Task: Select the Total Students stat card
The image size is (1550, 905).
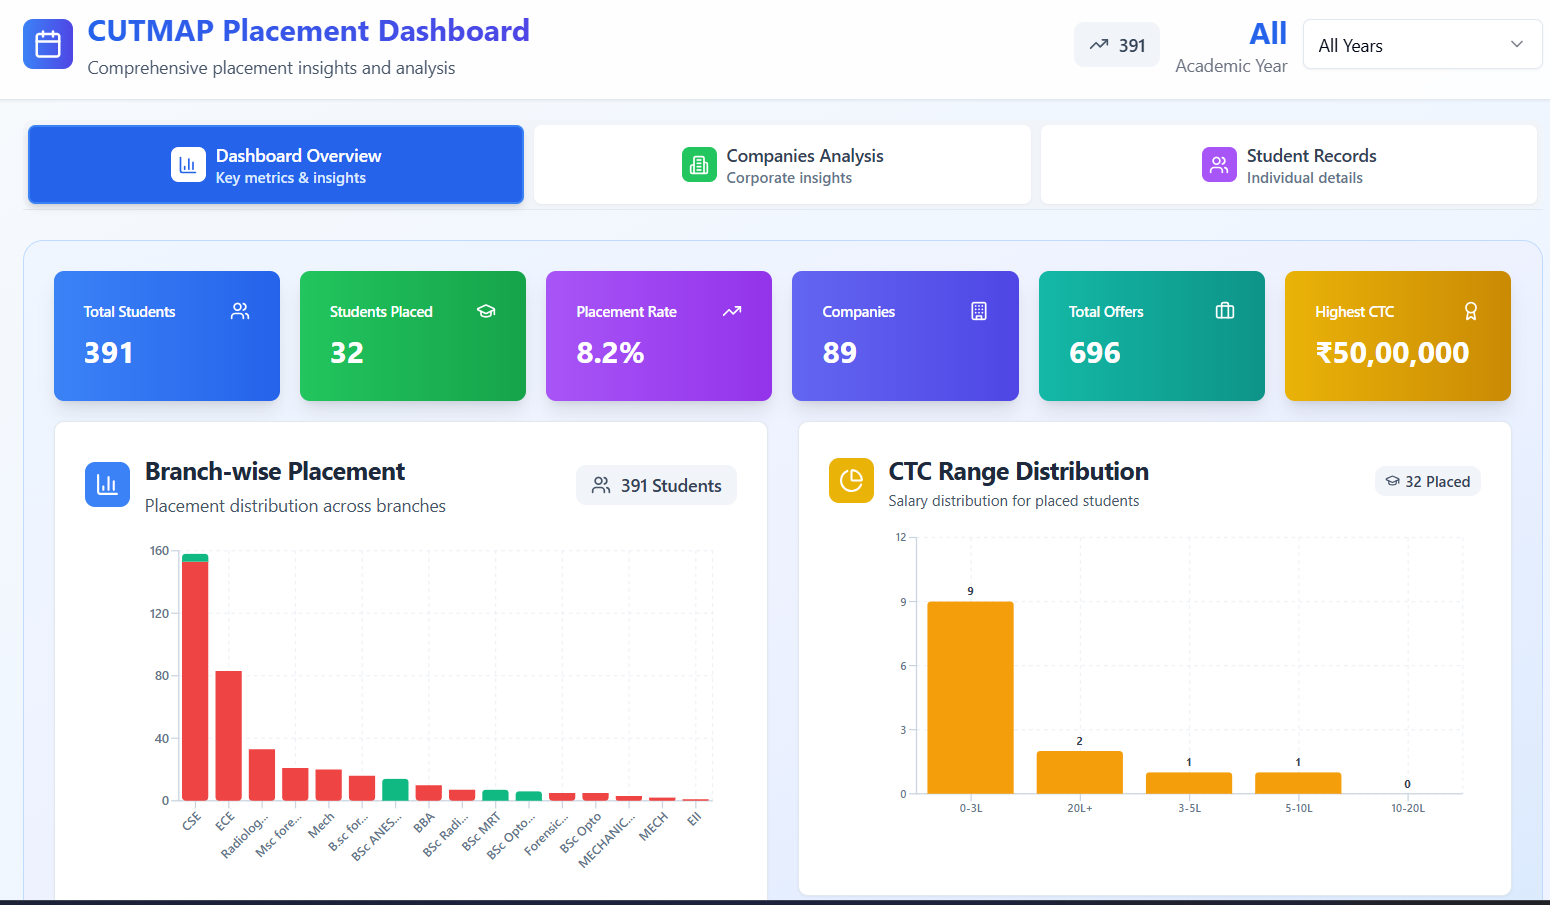Action: (167, 336)
